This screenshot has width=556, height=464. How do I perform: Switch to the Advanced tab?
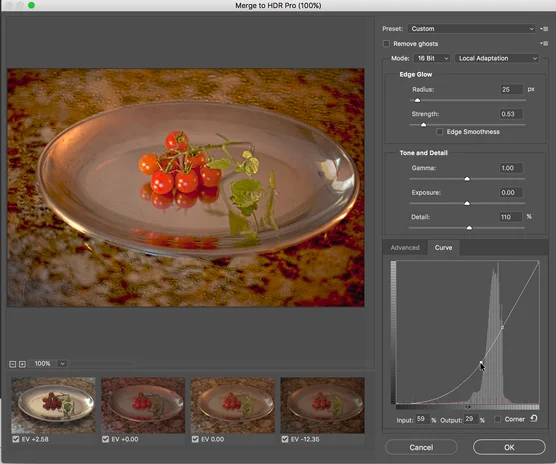tap(405, 247)
